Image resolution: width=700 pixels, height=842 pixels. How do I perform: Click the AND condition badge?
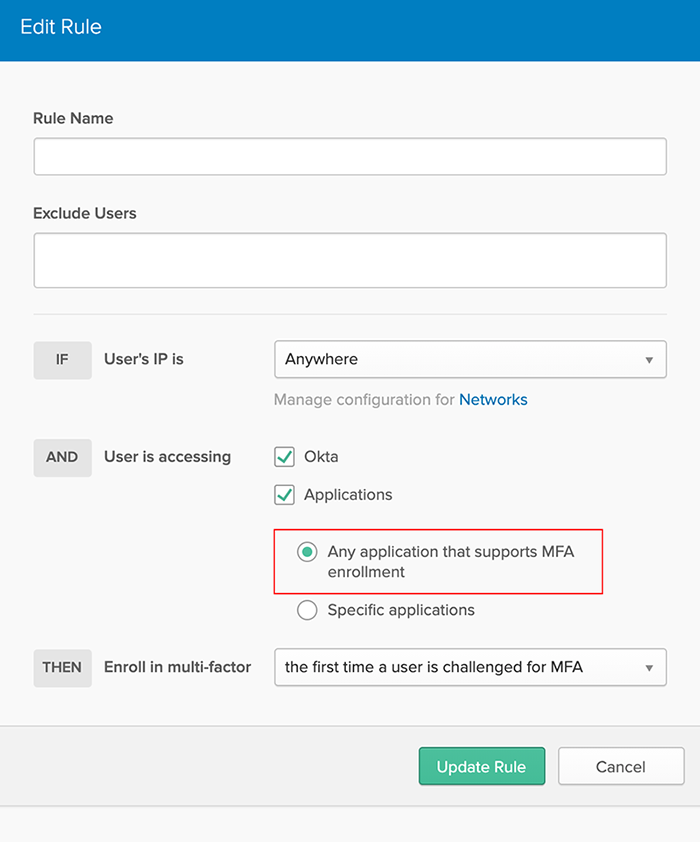[x=62, y=458]
